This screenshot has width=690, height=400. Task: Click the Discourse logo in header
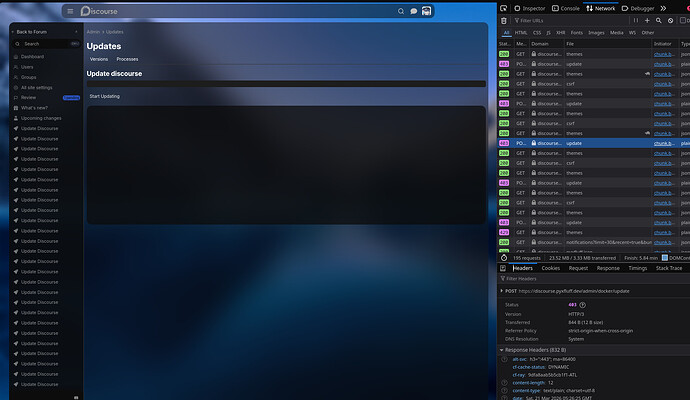99,11
